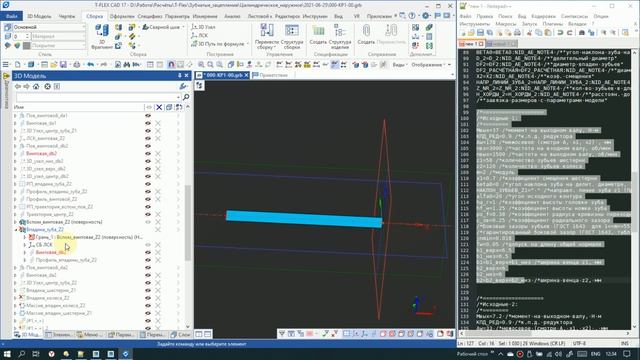
Task: Switch to the 3D Модель ribbon tab
Action: point(39,16)
